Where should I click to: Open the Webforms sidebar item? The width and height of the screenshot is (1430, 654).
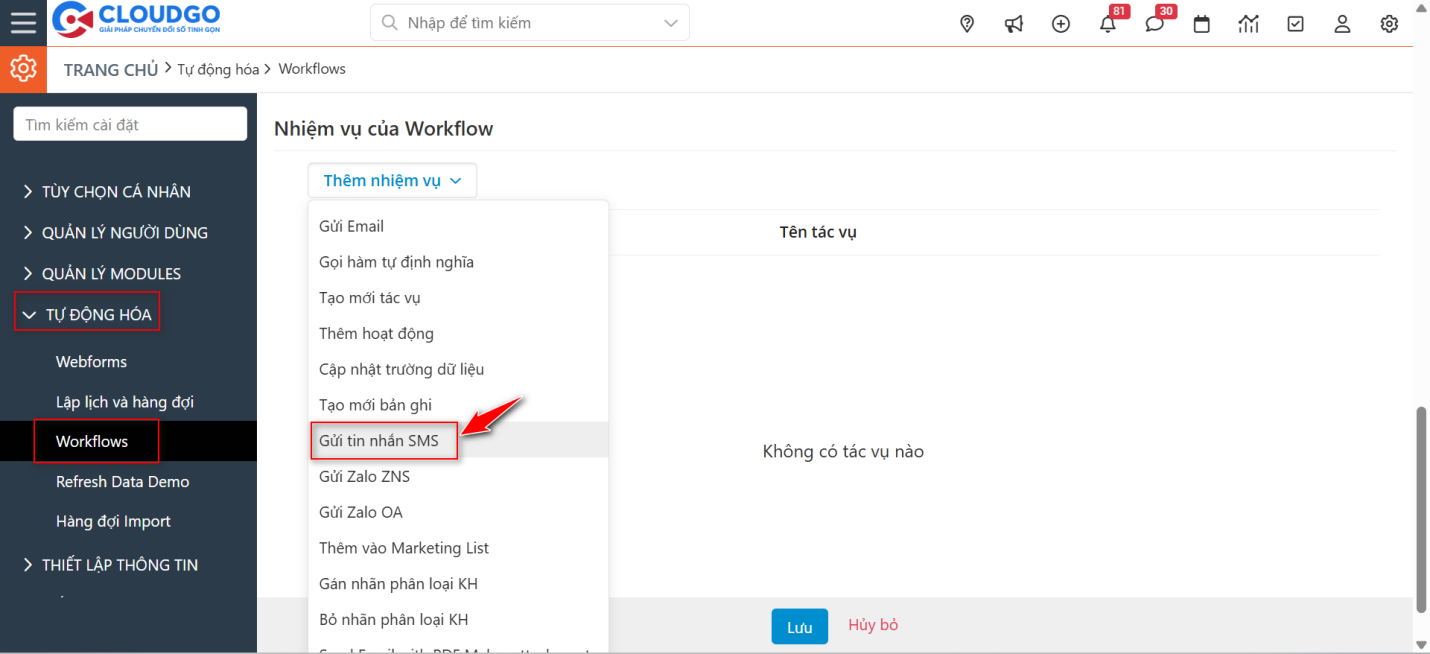pyautogui.click(x=91, y=361)
